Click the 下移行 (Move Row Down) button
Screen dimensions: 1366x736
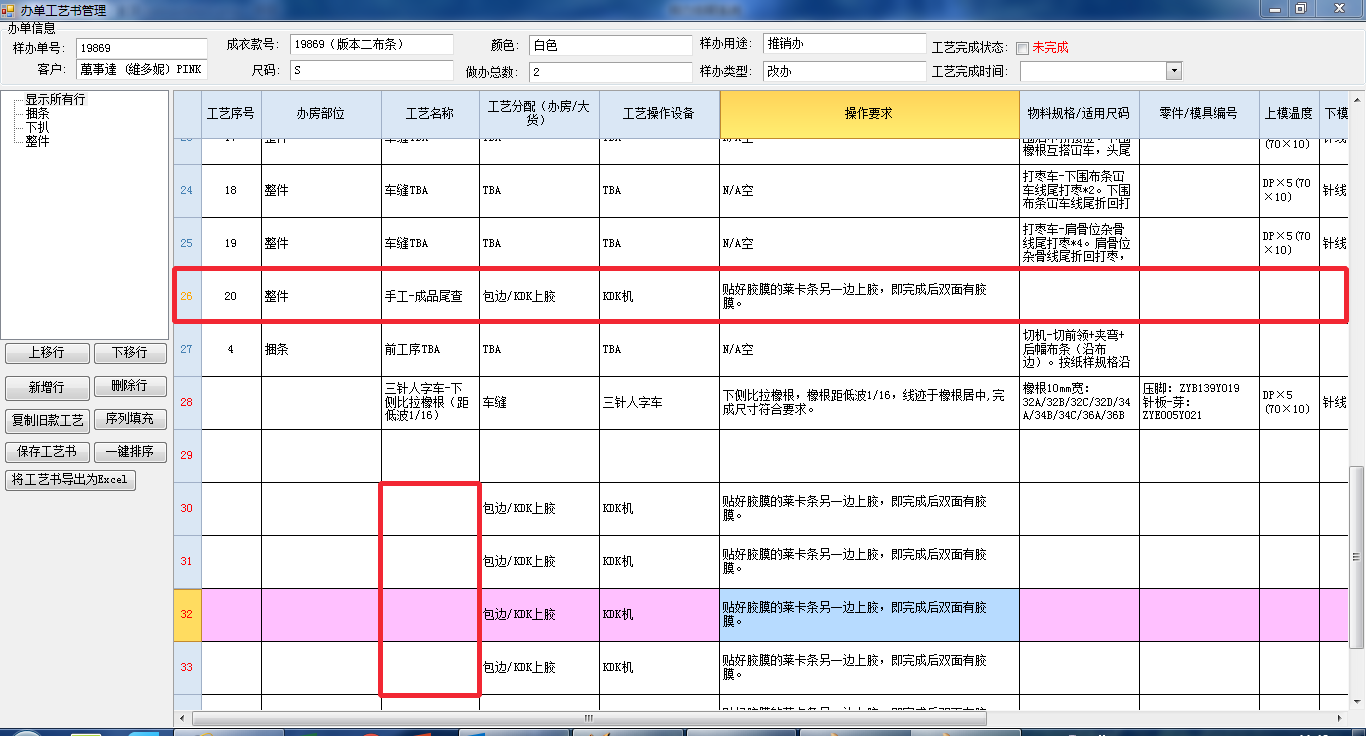(x=129, y=352)
